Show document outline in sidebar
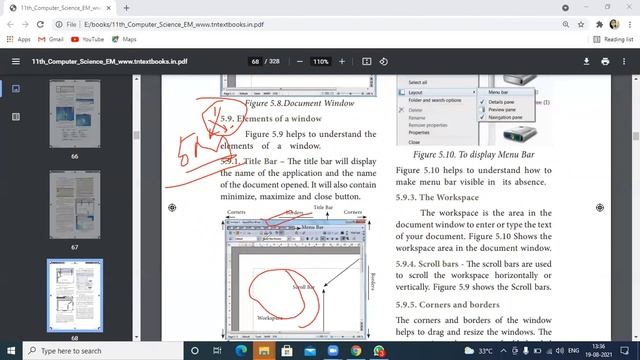 pyautogui.click(x=16, y=117)
